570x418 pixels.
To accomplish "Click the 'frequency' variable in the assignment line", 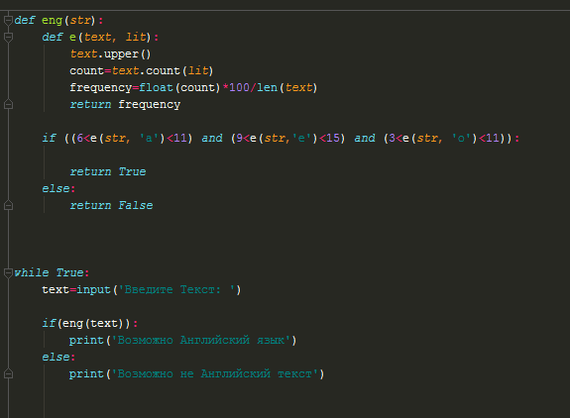I will coord(101,88).
